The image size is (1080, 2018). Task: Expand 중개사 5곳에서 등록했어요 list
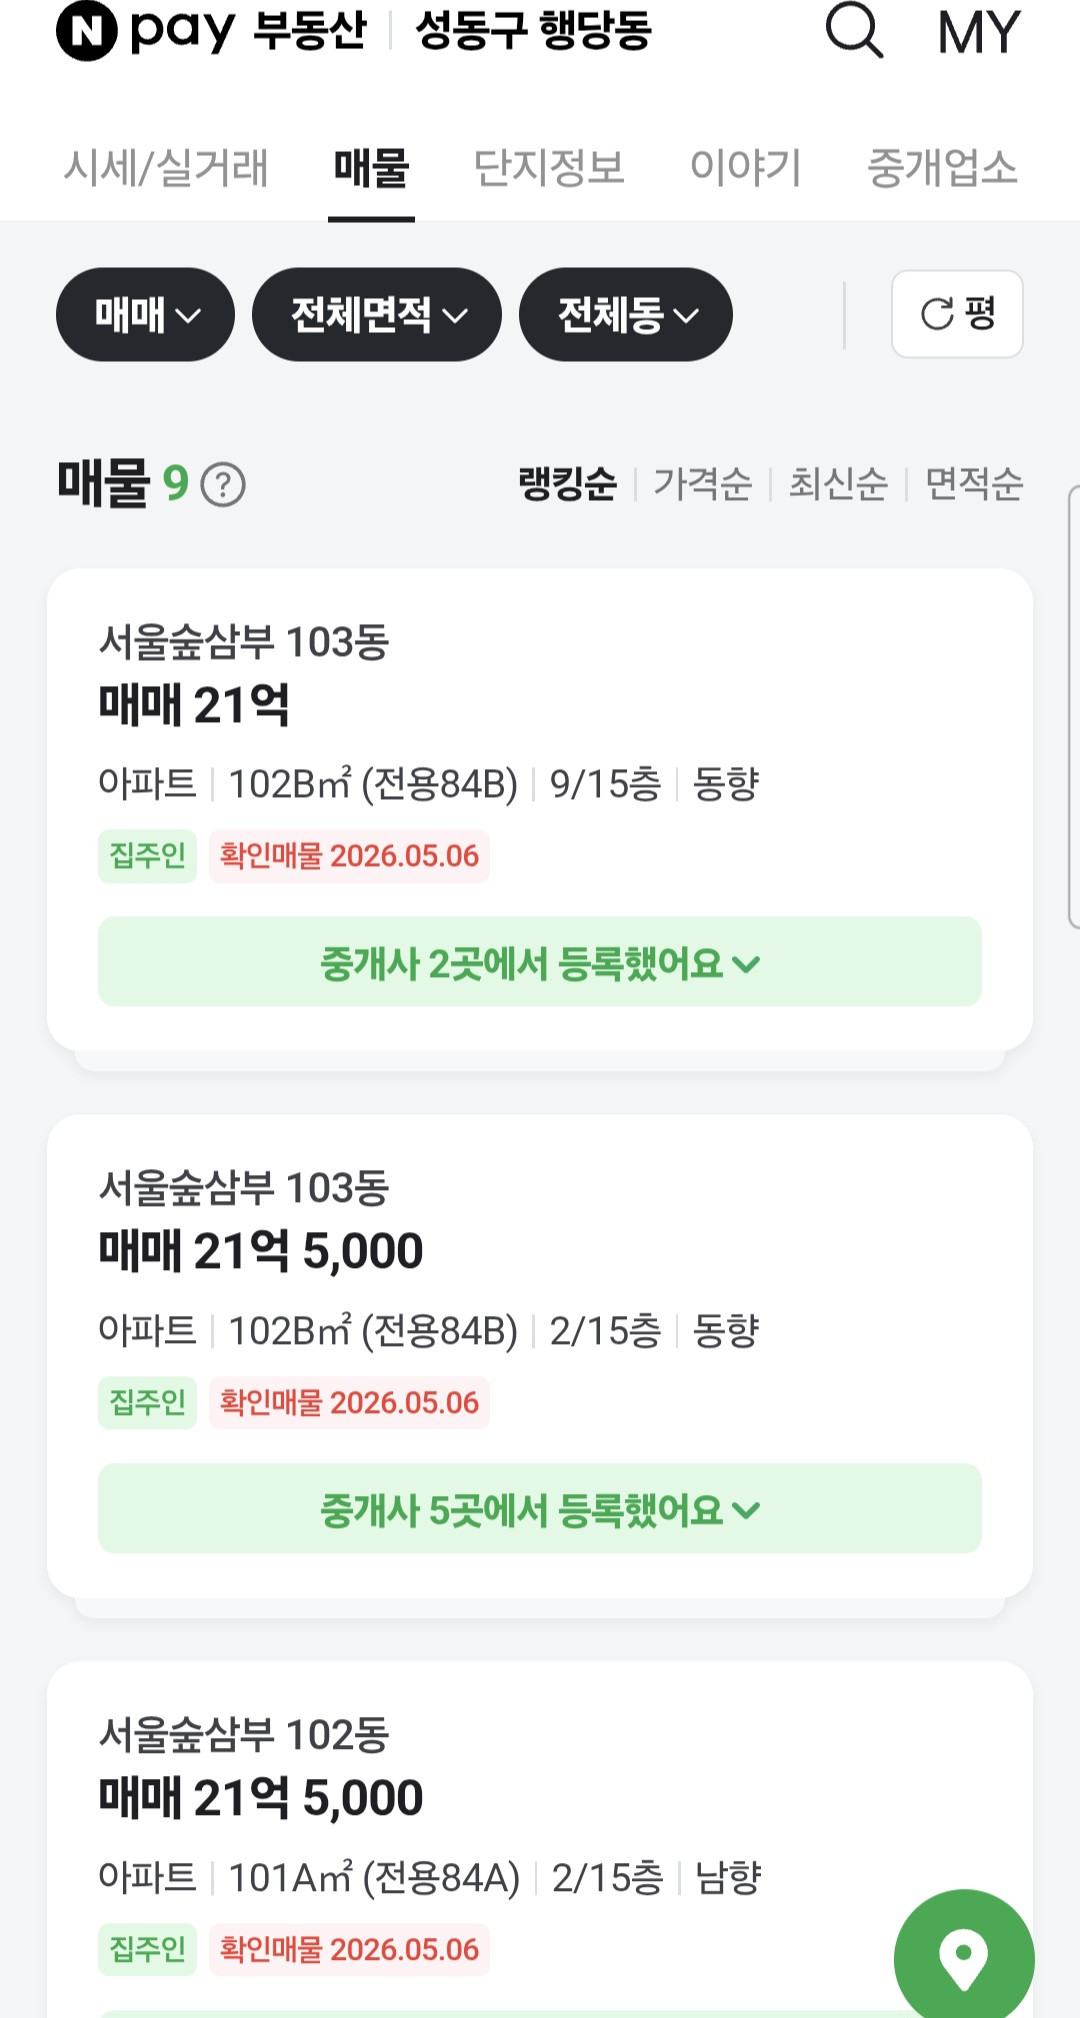click(540, 1509)
